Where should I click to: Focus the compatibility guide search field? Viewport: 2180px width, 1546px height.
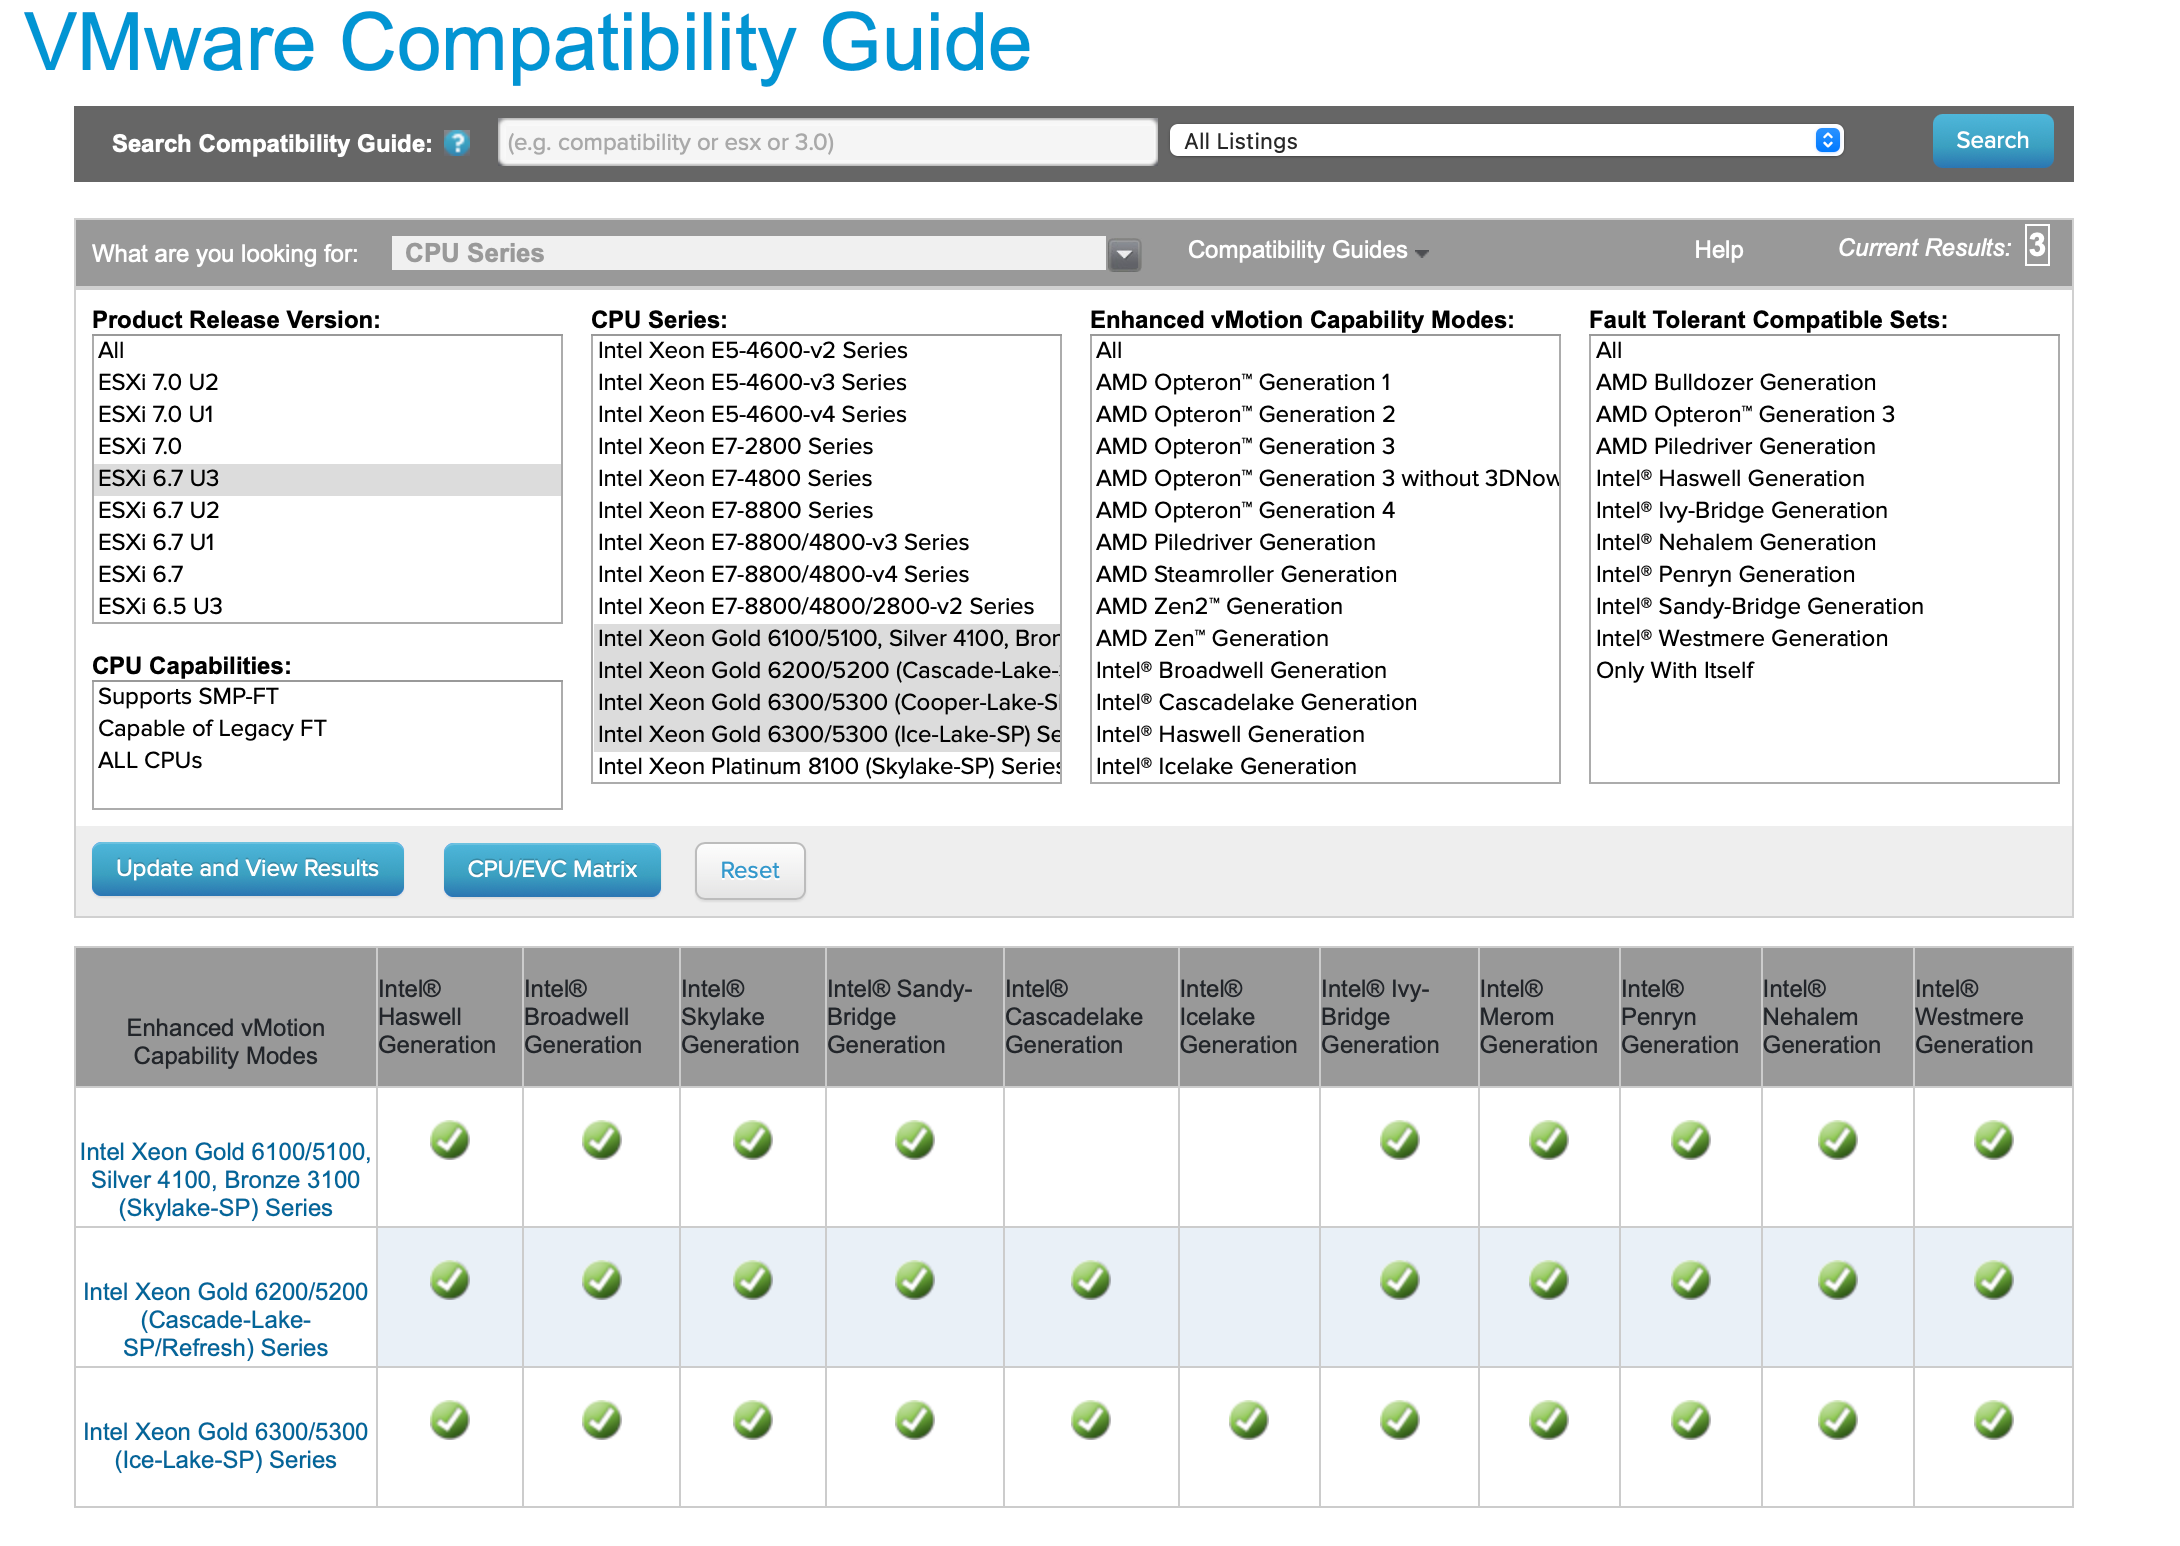point(828,142)
